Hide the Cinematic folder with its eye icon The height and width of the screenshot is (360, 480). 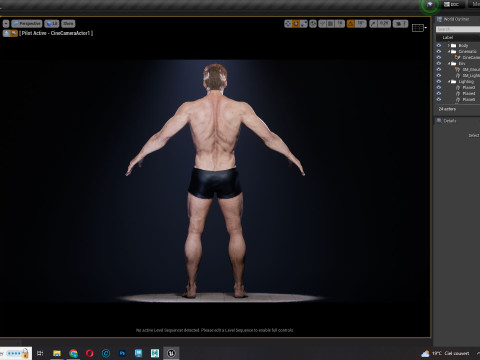tap(439, 51)
